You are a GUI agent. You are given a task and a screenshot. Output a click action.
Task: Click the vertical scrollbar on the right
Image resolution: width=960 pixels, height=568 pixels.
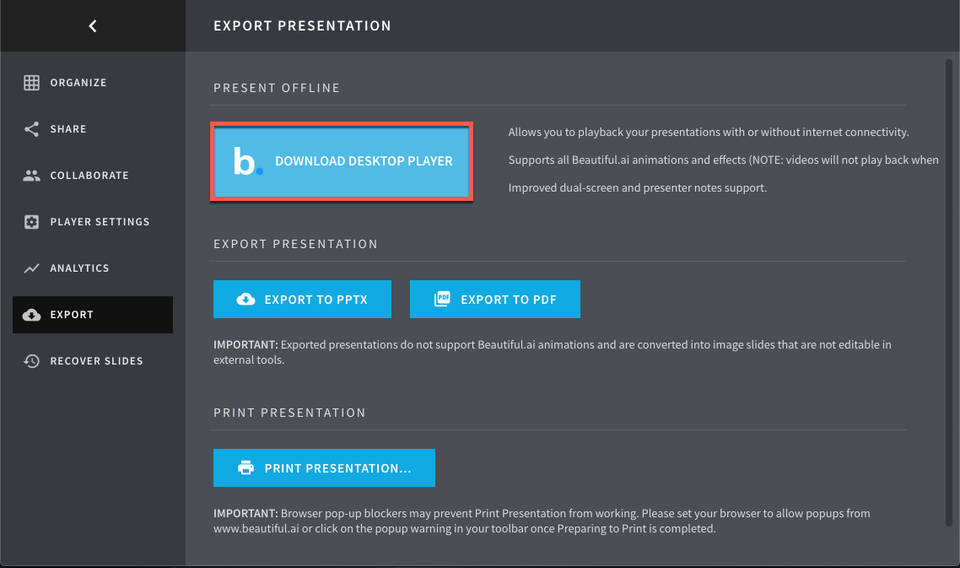(948, 290)
